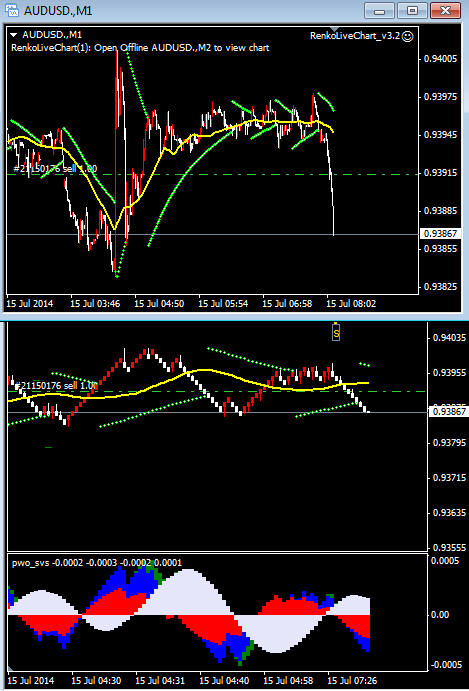
Task: Minimize the AUDUSD.,M1 chart window
Action: (380, 10)
